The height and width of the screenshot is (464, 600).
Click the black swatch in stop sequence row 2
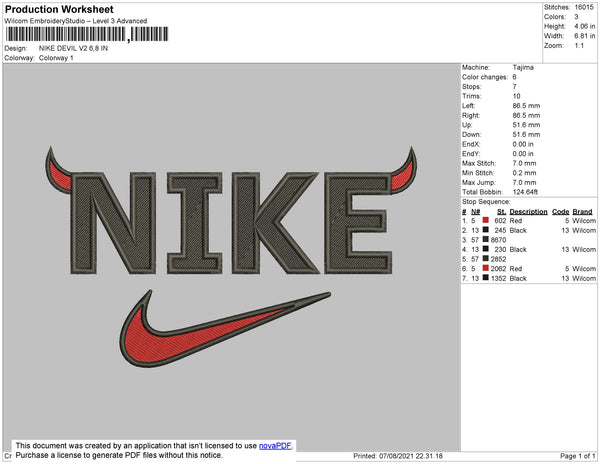[x=486, y=230]
